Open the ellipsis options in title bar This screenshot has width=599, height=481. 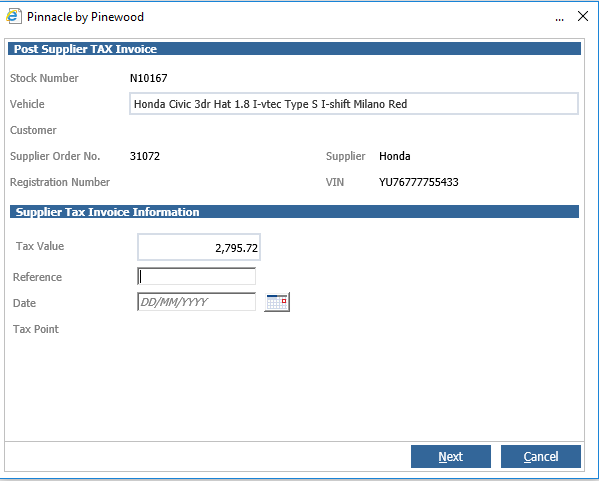coord(559,18)
